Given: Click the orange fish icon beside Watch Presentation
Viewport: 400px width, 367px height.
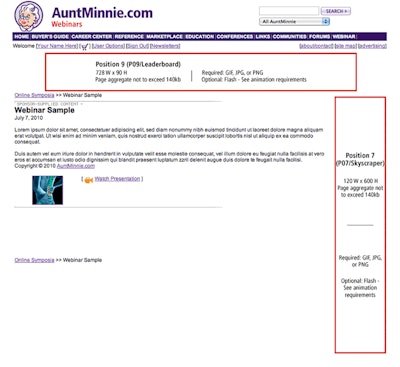Looking at the screenshot, I should [88, 180].
